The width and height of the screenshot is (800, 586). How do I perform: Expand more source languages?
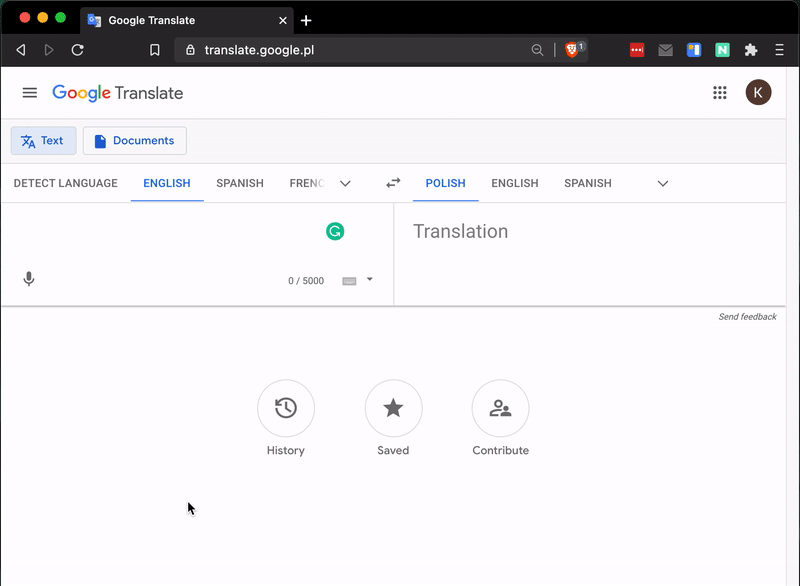pos(345,184)
